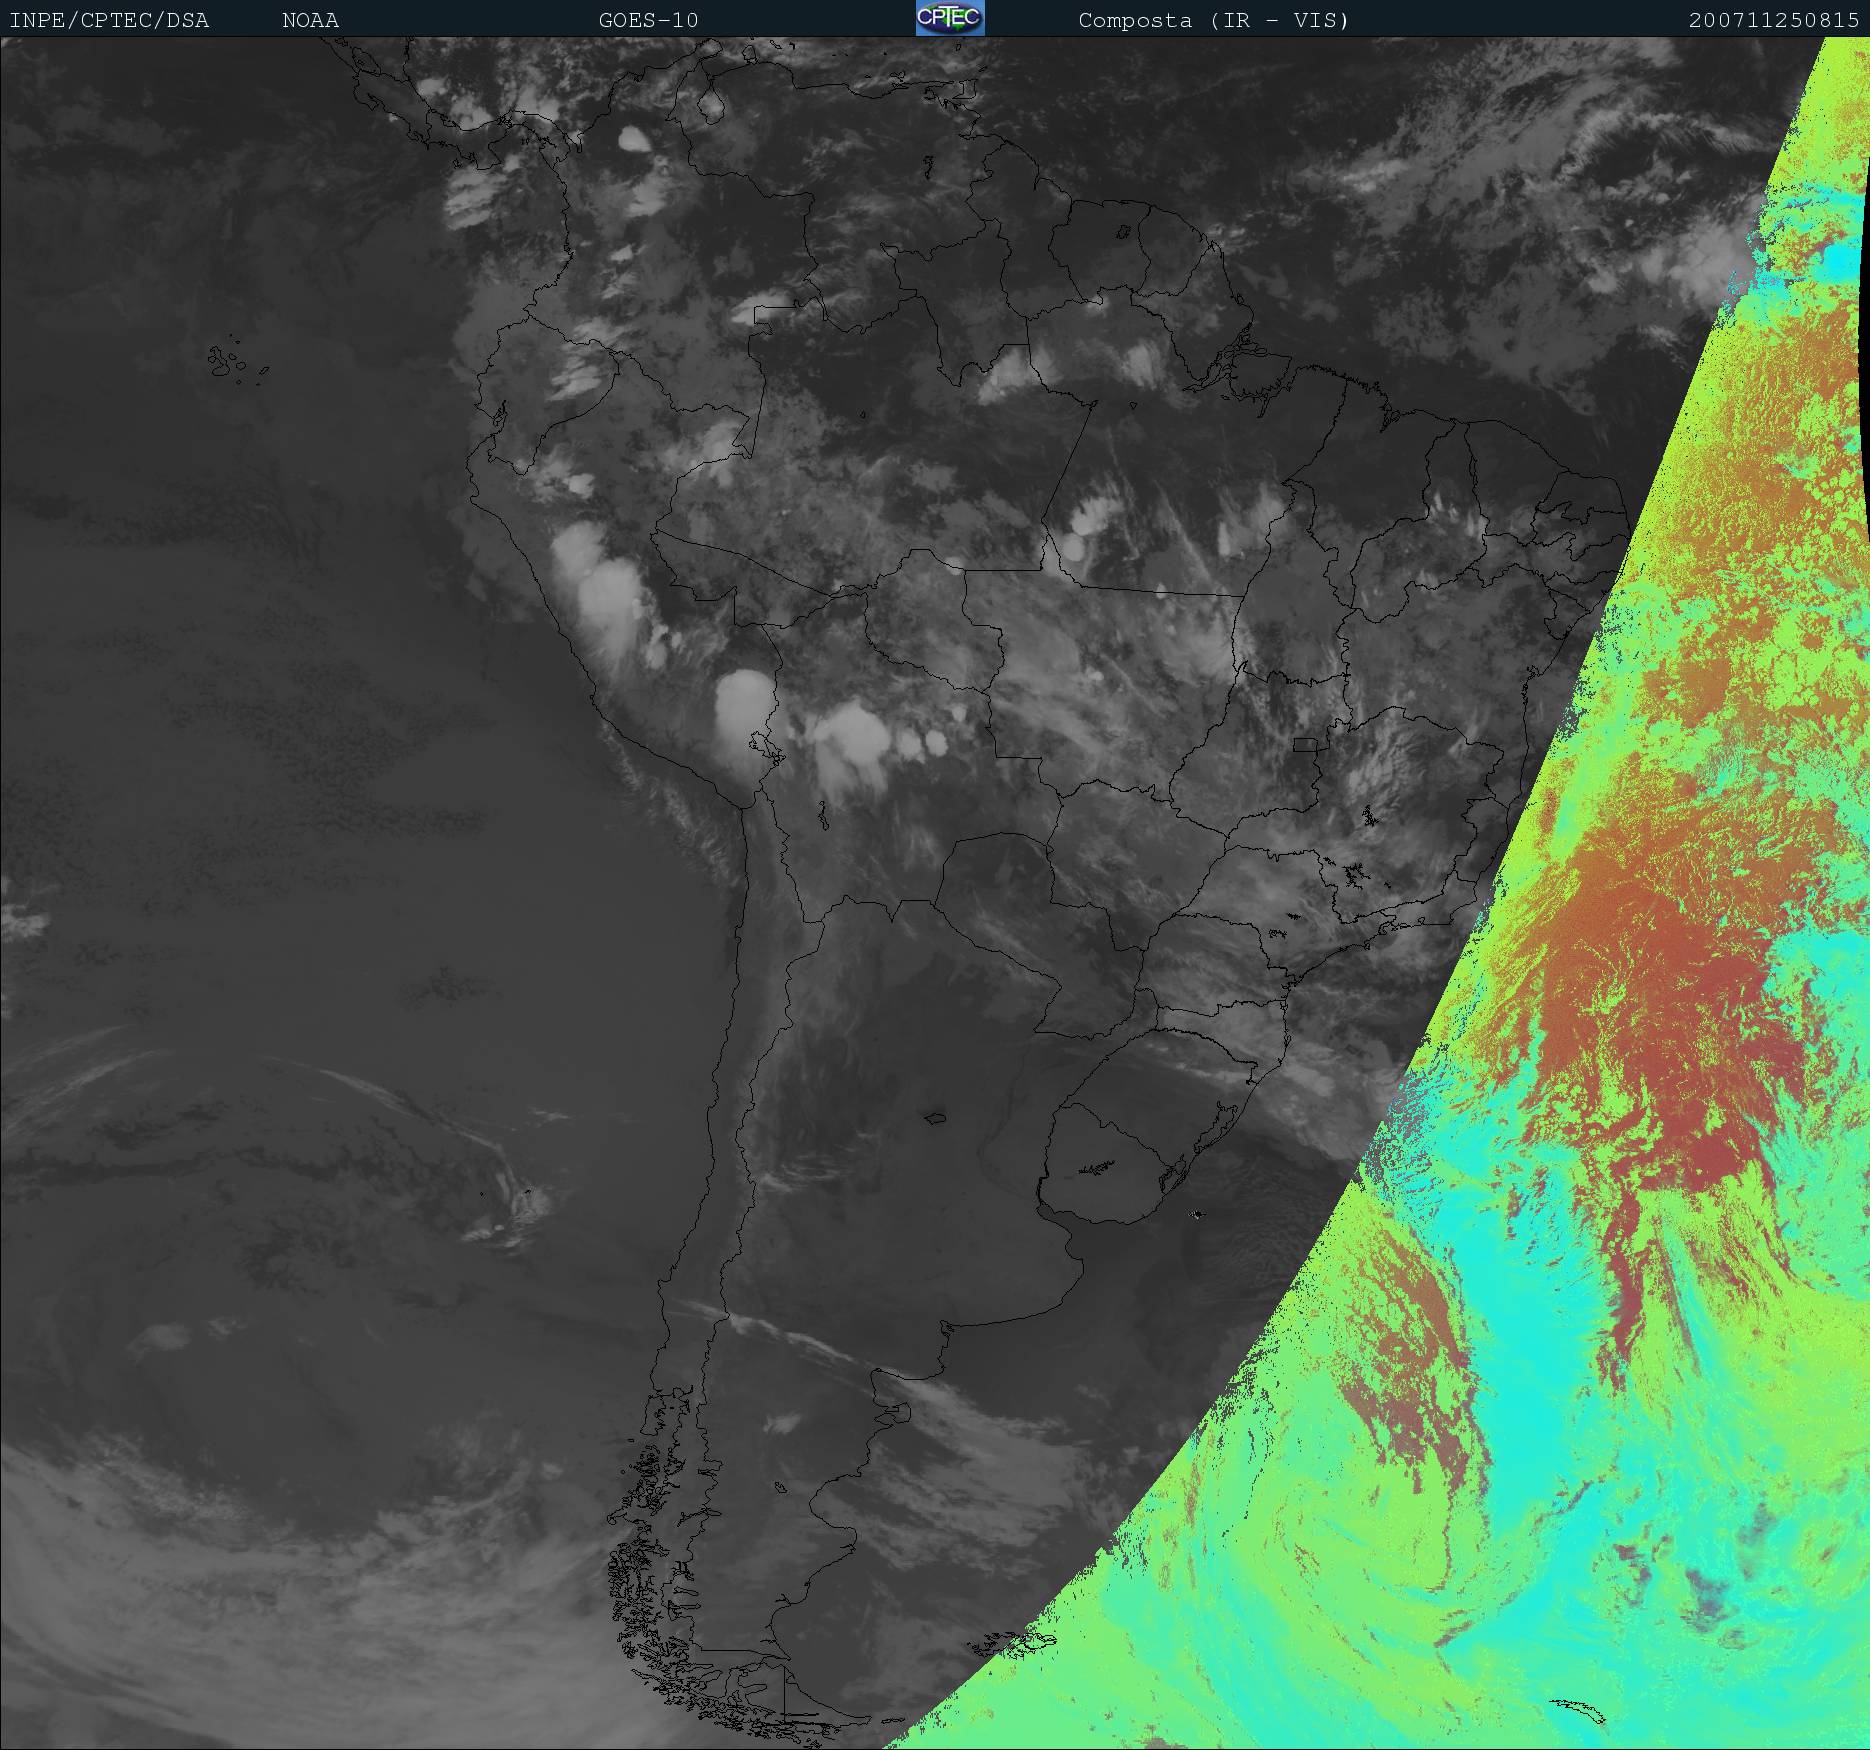Click the CPTEC logo in the header
Screen dimensions: 1870x1750
coord(950,18)
